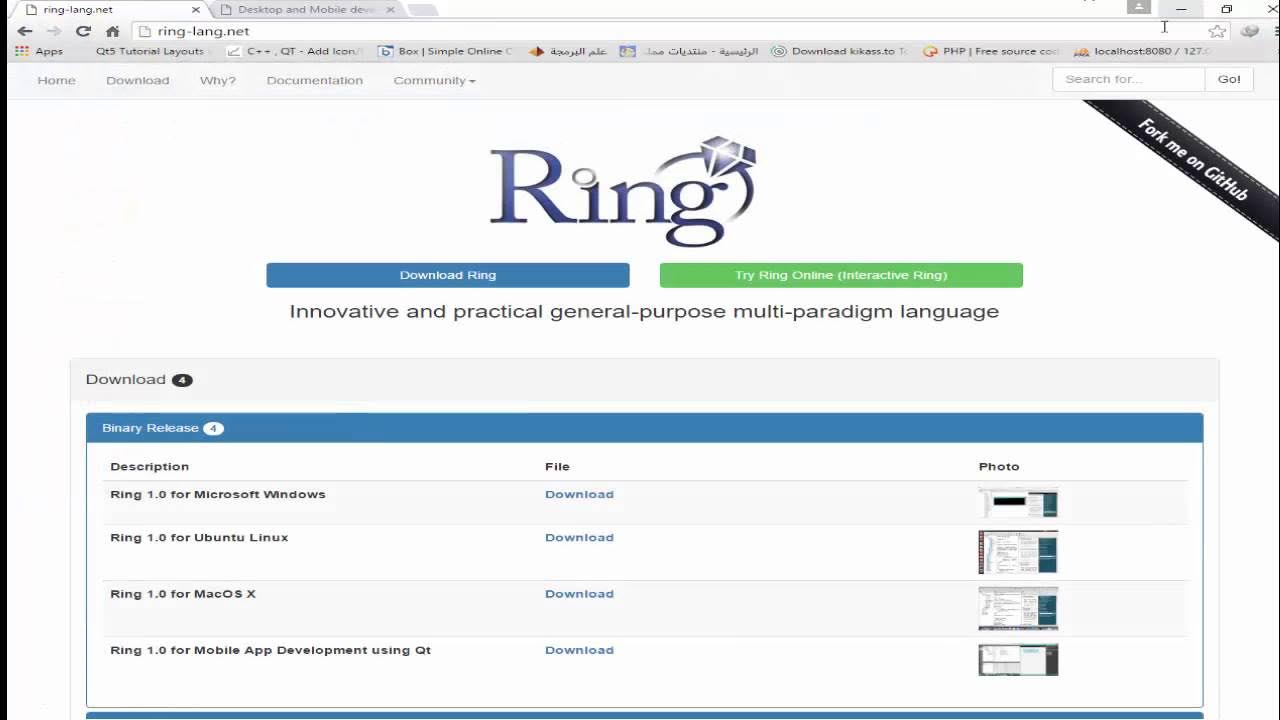Open the Qt5 Tutorial Layouts bookmark
Image resolution: width=1280 pixels, height=720 pixels.
coord(149,51)
